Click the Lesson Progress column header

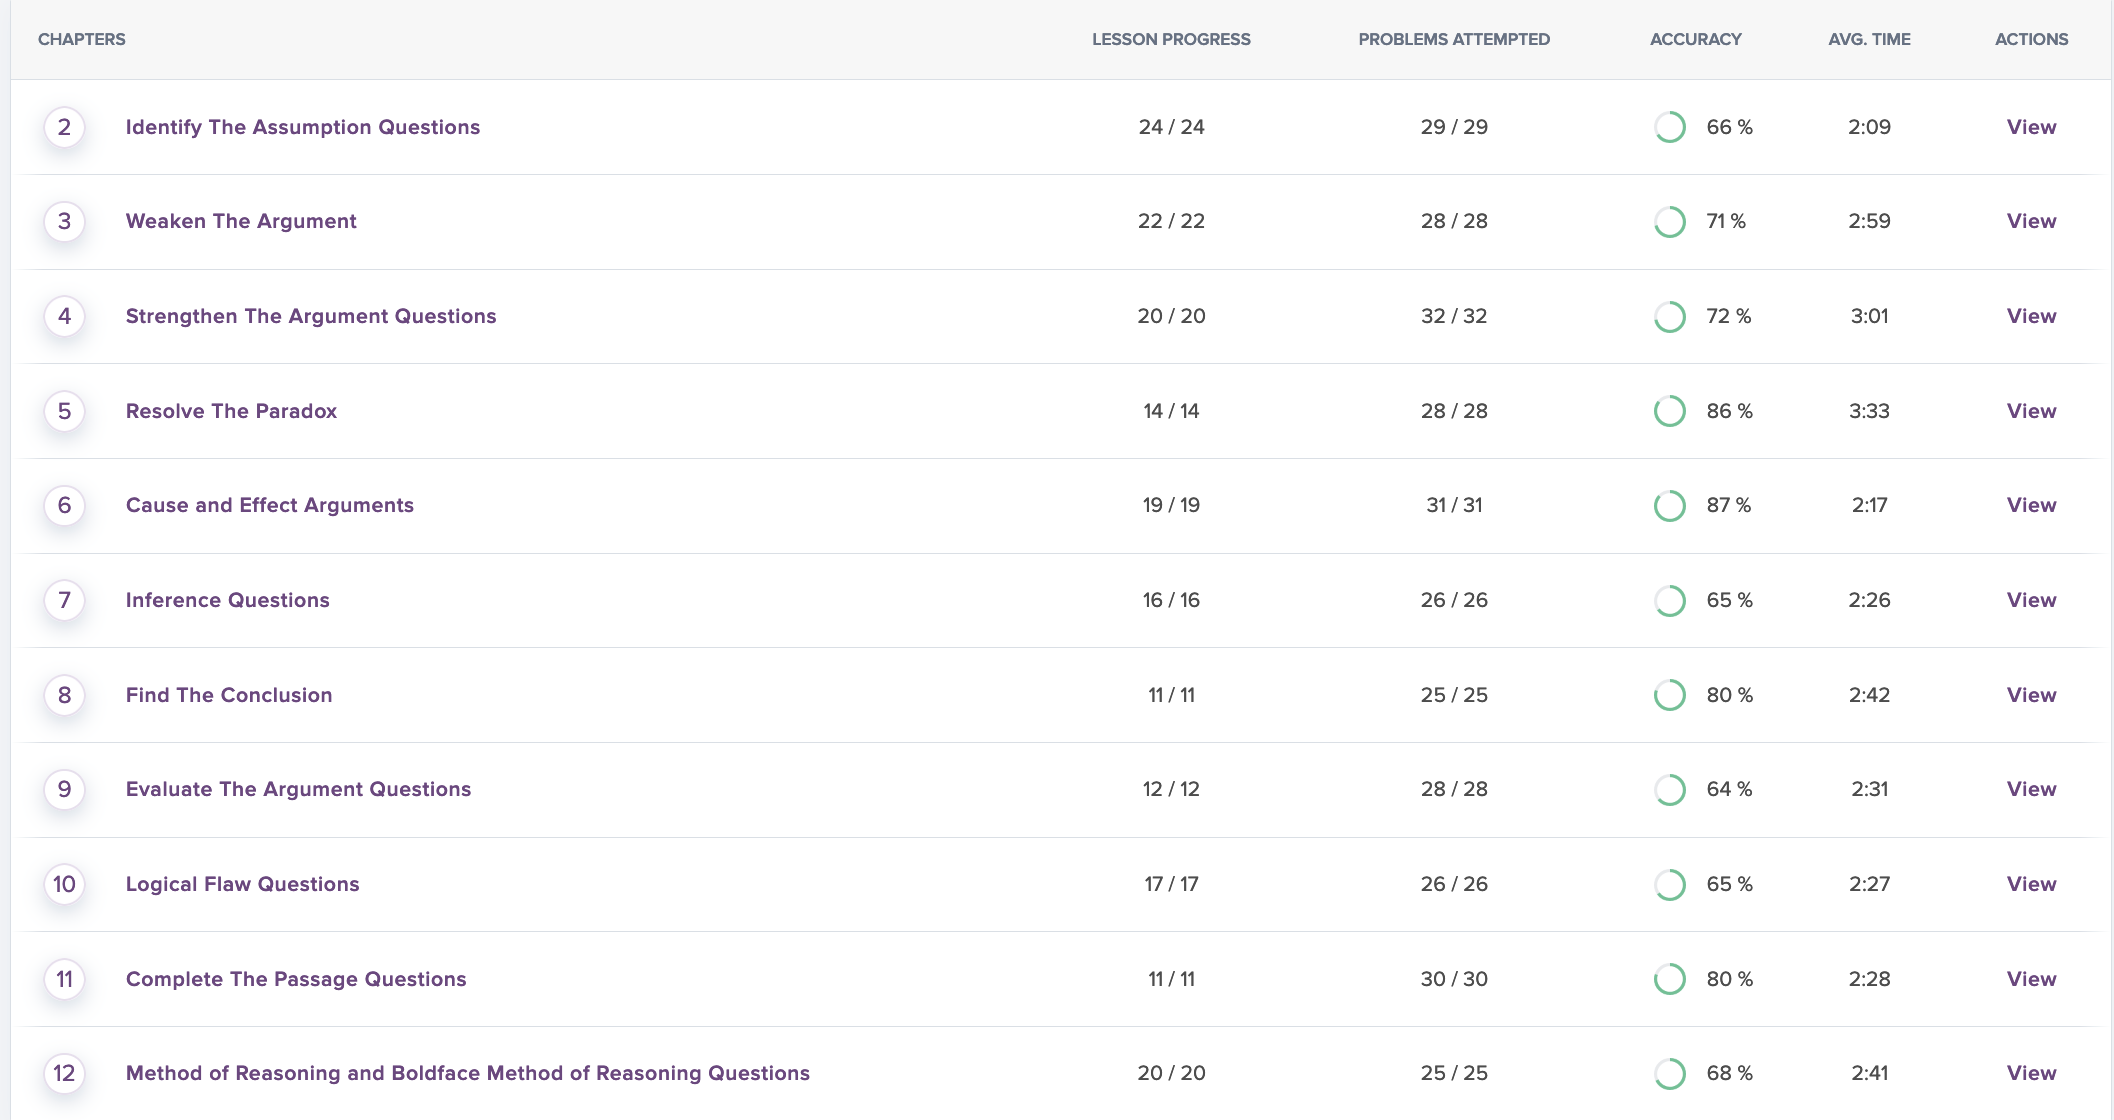click(1170, 39)
